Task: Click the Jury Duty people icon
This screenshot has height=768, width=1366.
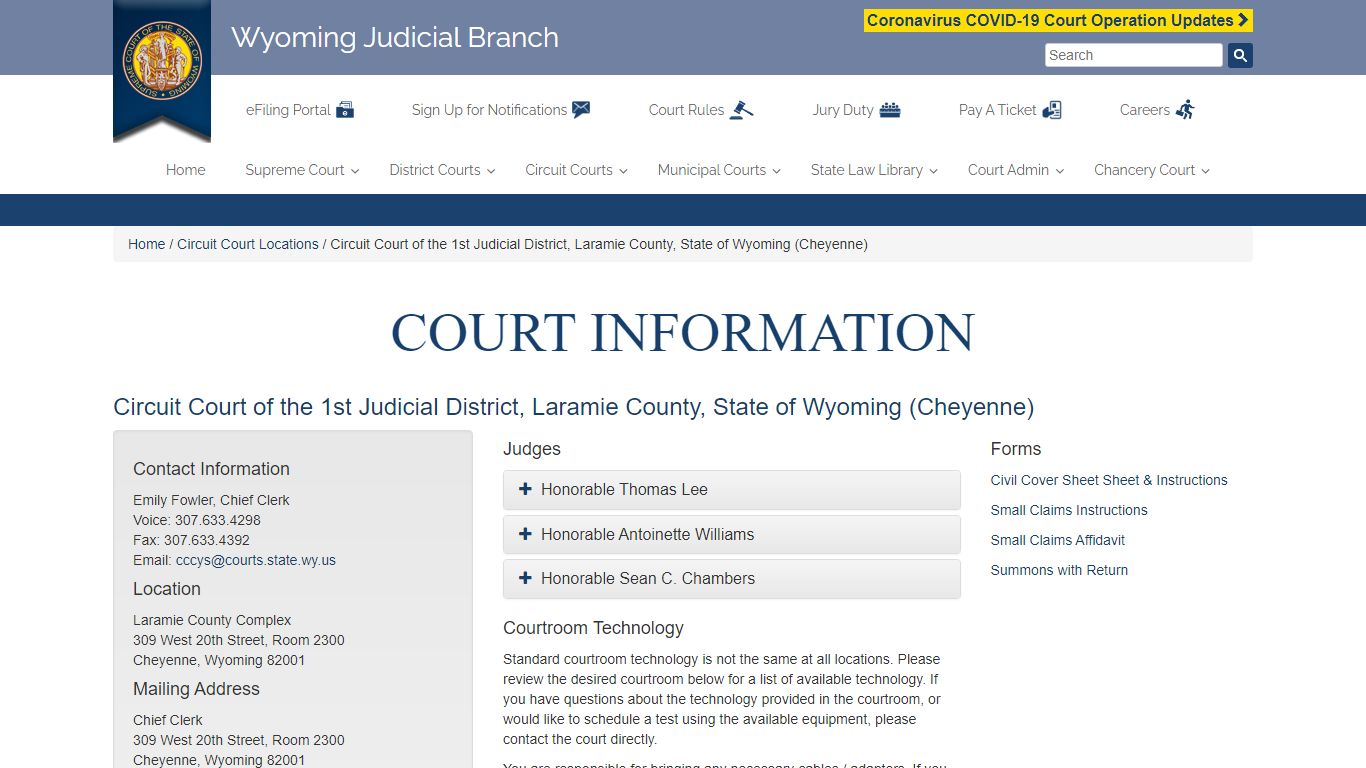Action: pos(890,110)
